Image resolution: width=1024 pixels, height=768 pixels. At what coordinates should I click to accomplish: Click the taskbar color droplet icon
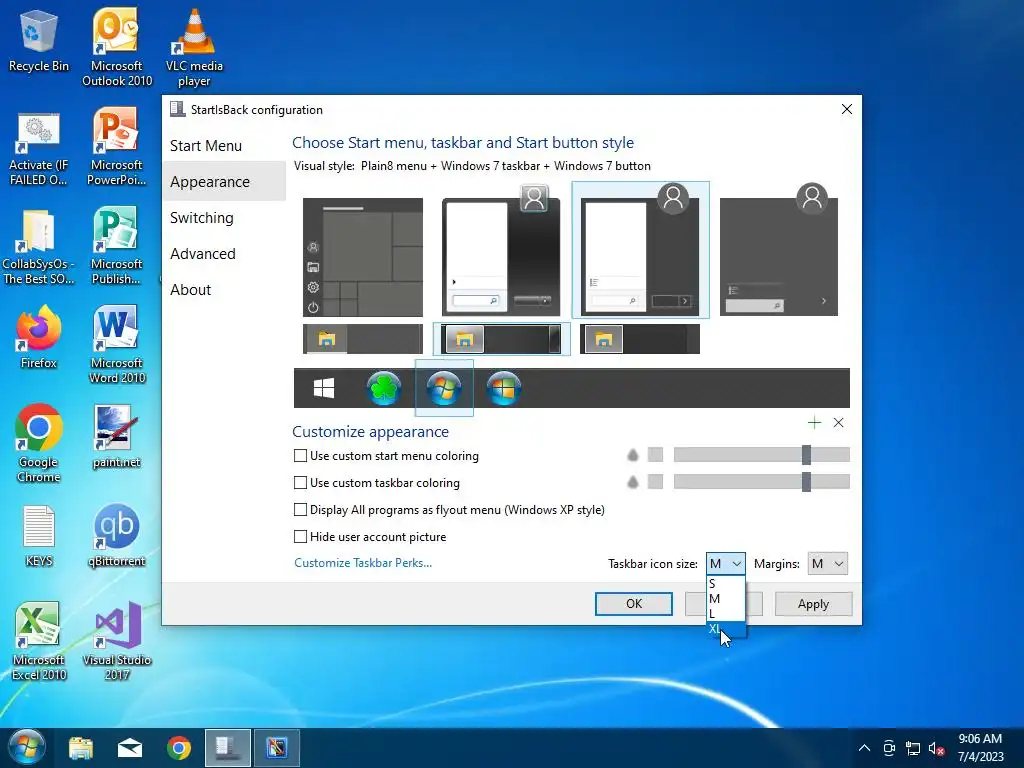point(632,483)
